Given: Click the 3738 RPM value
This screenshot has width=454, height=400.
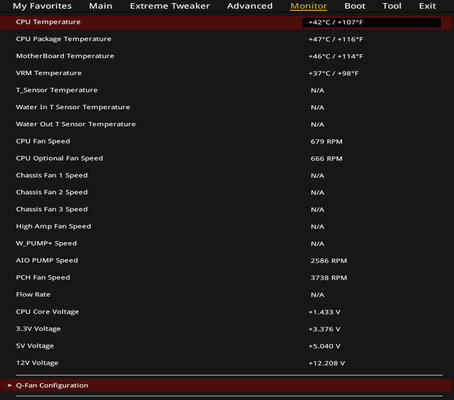Looking at the screenshot, I should coord(329,278).
